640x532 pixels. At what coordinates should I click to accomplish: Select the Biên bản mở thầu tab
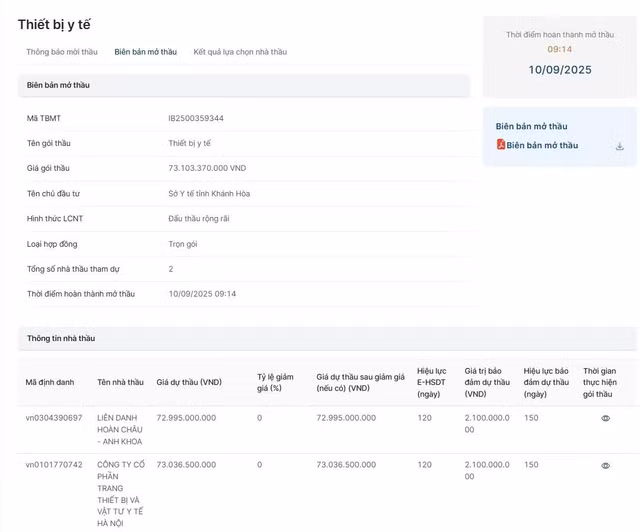point(145,51)
